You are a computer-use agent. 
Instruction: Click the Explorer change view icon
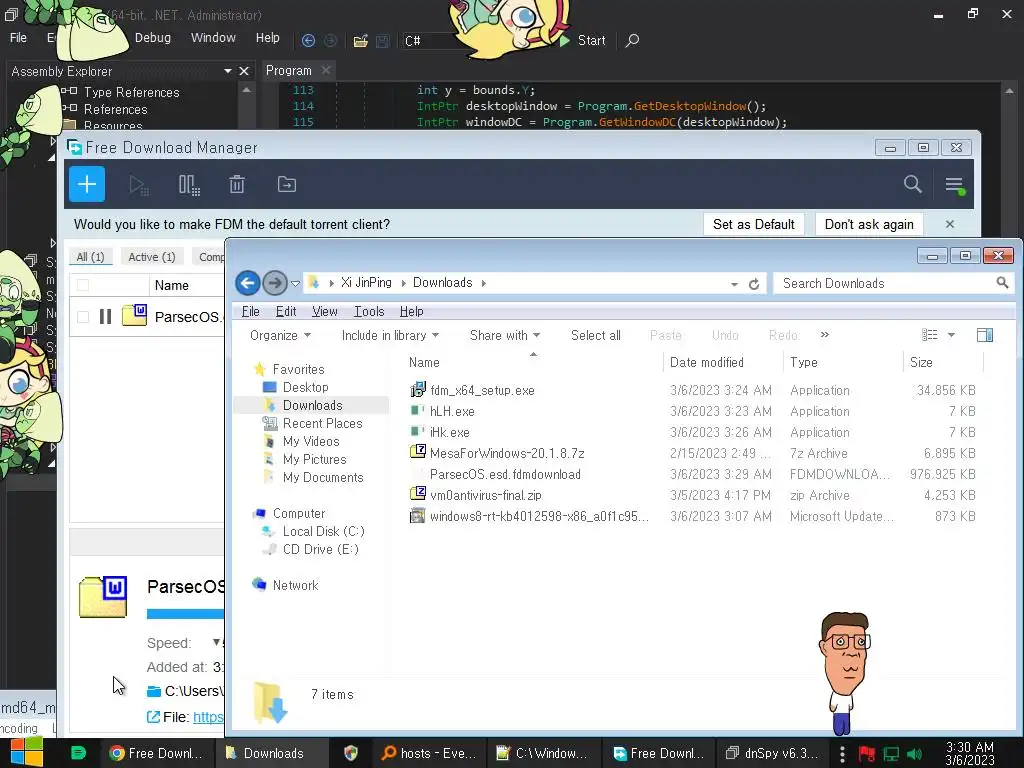[x=929, y=335]
